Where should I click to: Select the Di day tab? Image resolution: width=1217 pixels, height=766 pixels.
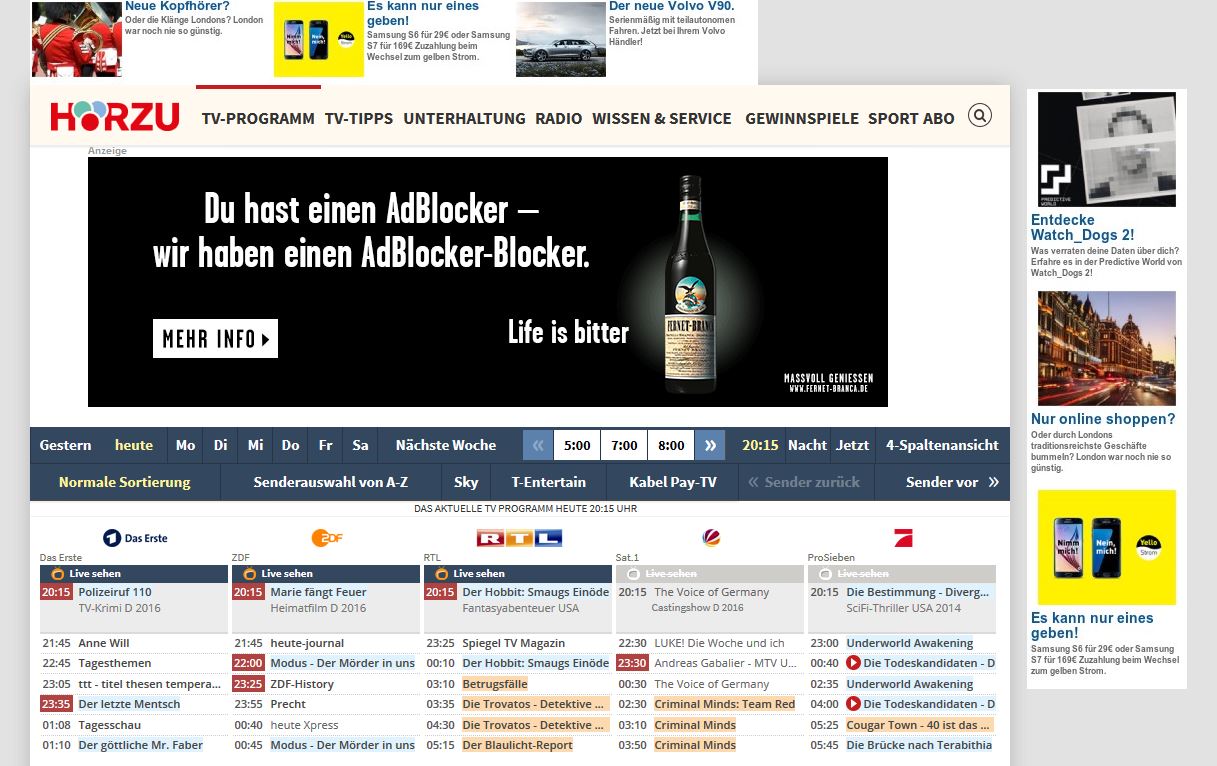tap(221, 445)
